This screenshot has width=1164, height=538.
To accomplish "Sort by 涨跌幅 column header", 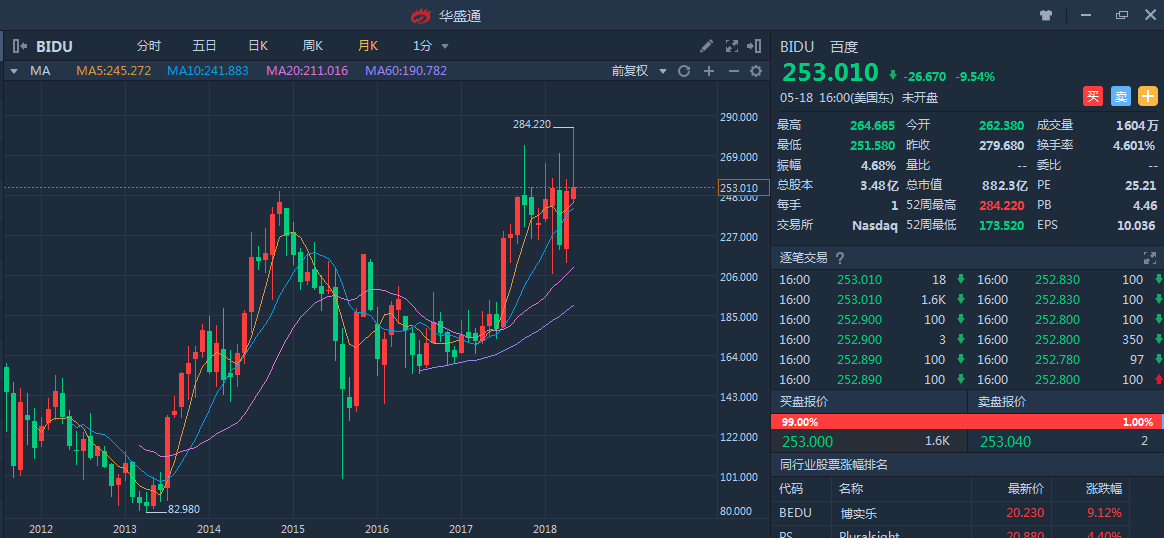I will pyautogui.click(x=1104, y=489).
